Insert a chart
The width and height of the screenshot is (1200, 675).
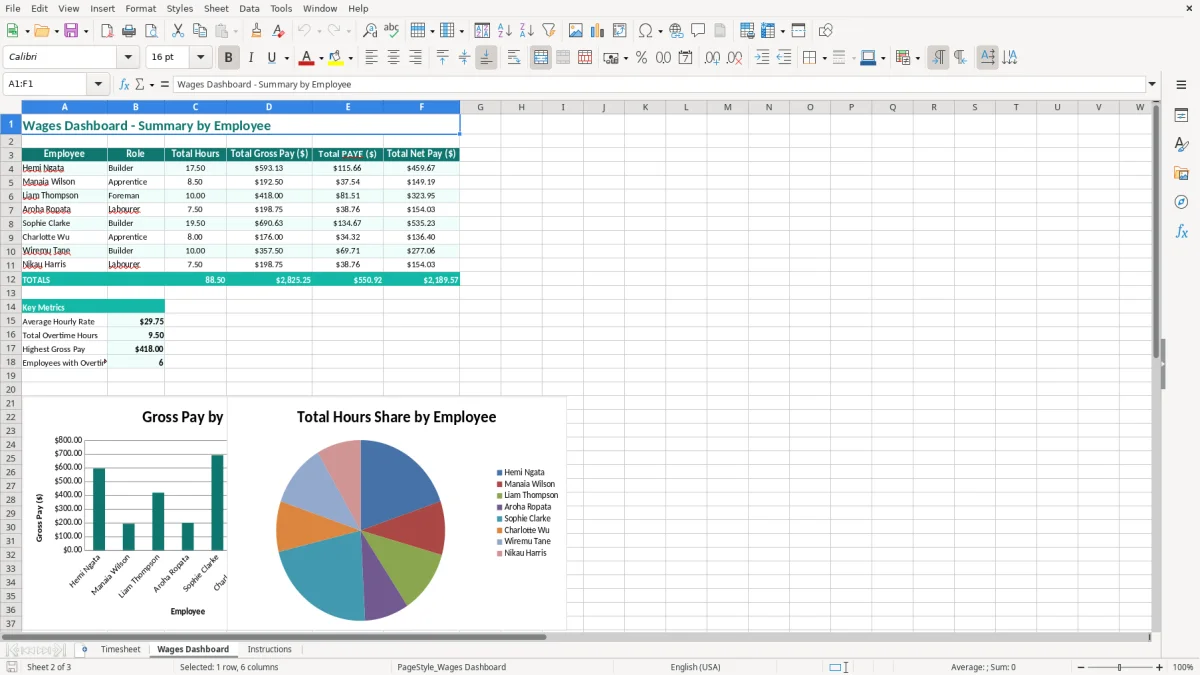pos(598,31)
